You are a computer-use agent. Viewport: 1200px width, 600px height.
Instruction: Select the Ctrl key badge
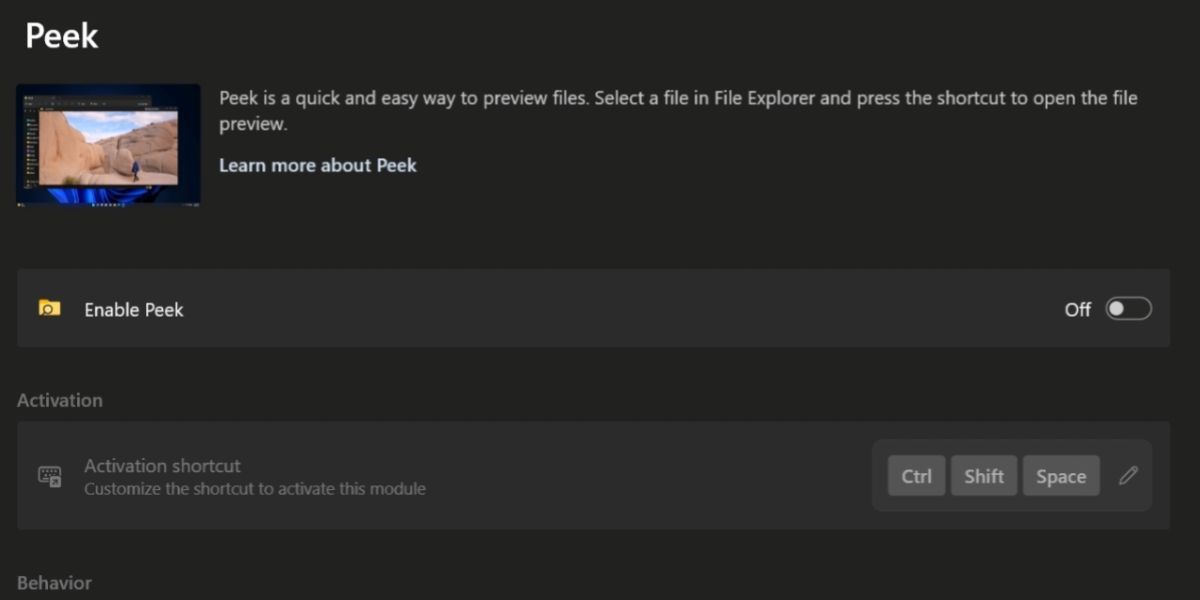point(916,476)
